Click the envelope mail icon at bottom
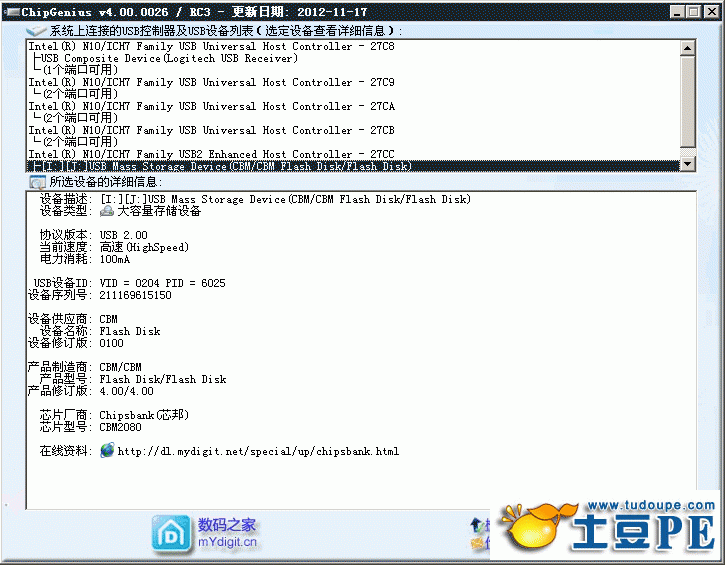The width and height of the screenshot is (725, 565). click(477, 543)
